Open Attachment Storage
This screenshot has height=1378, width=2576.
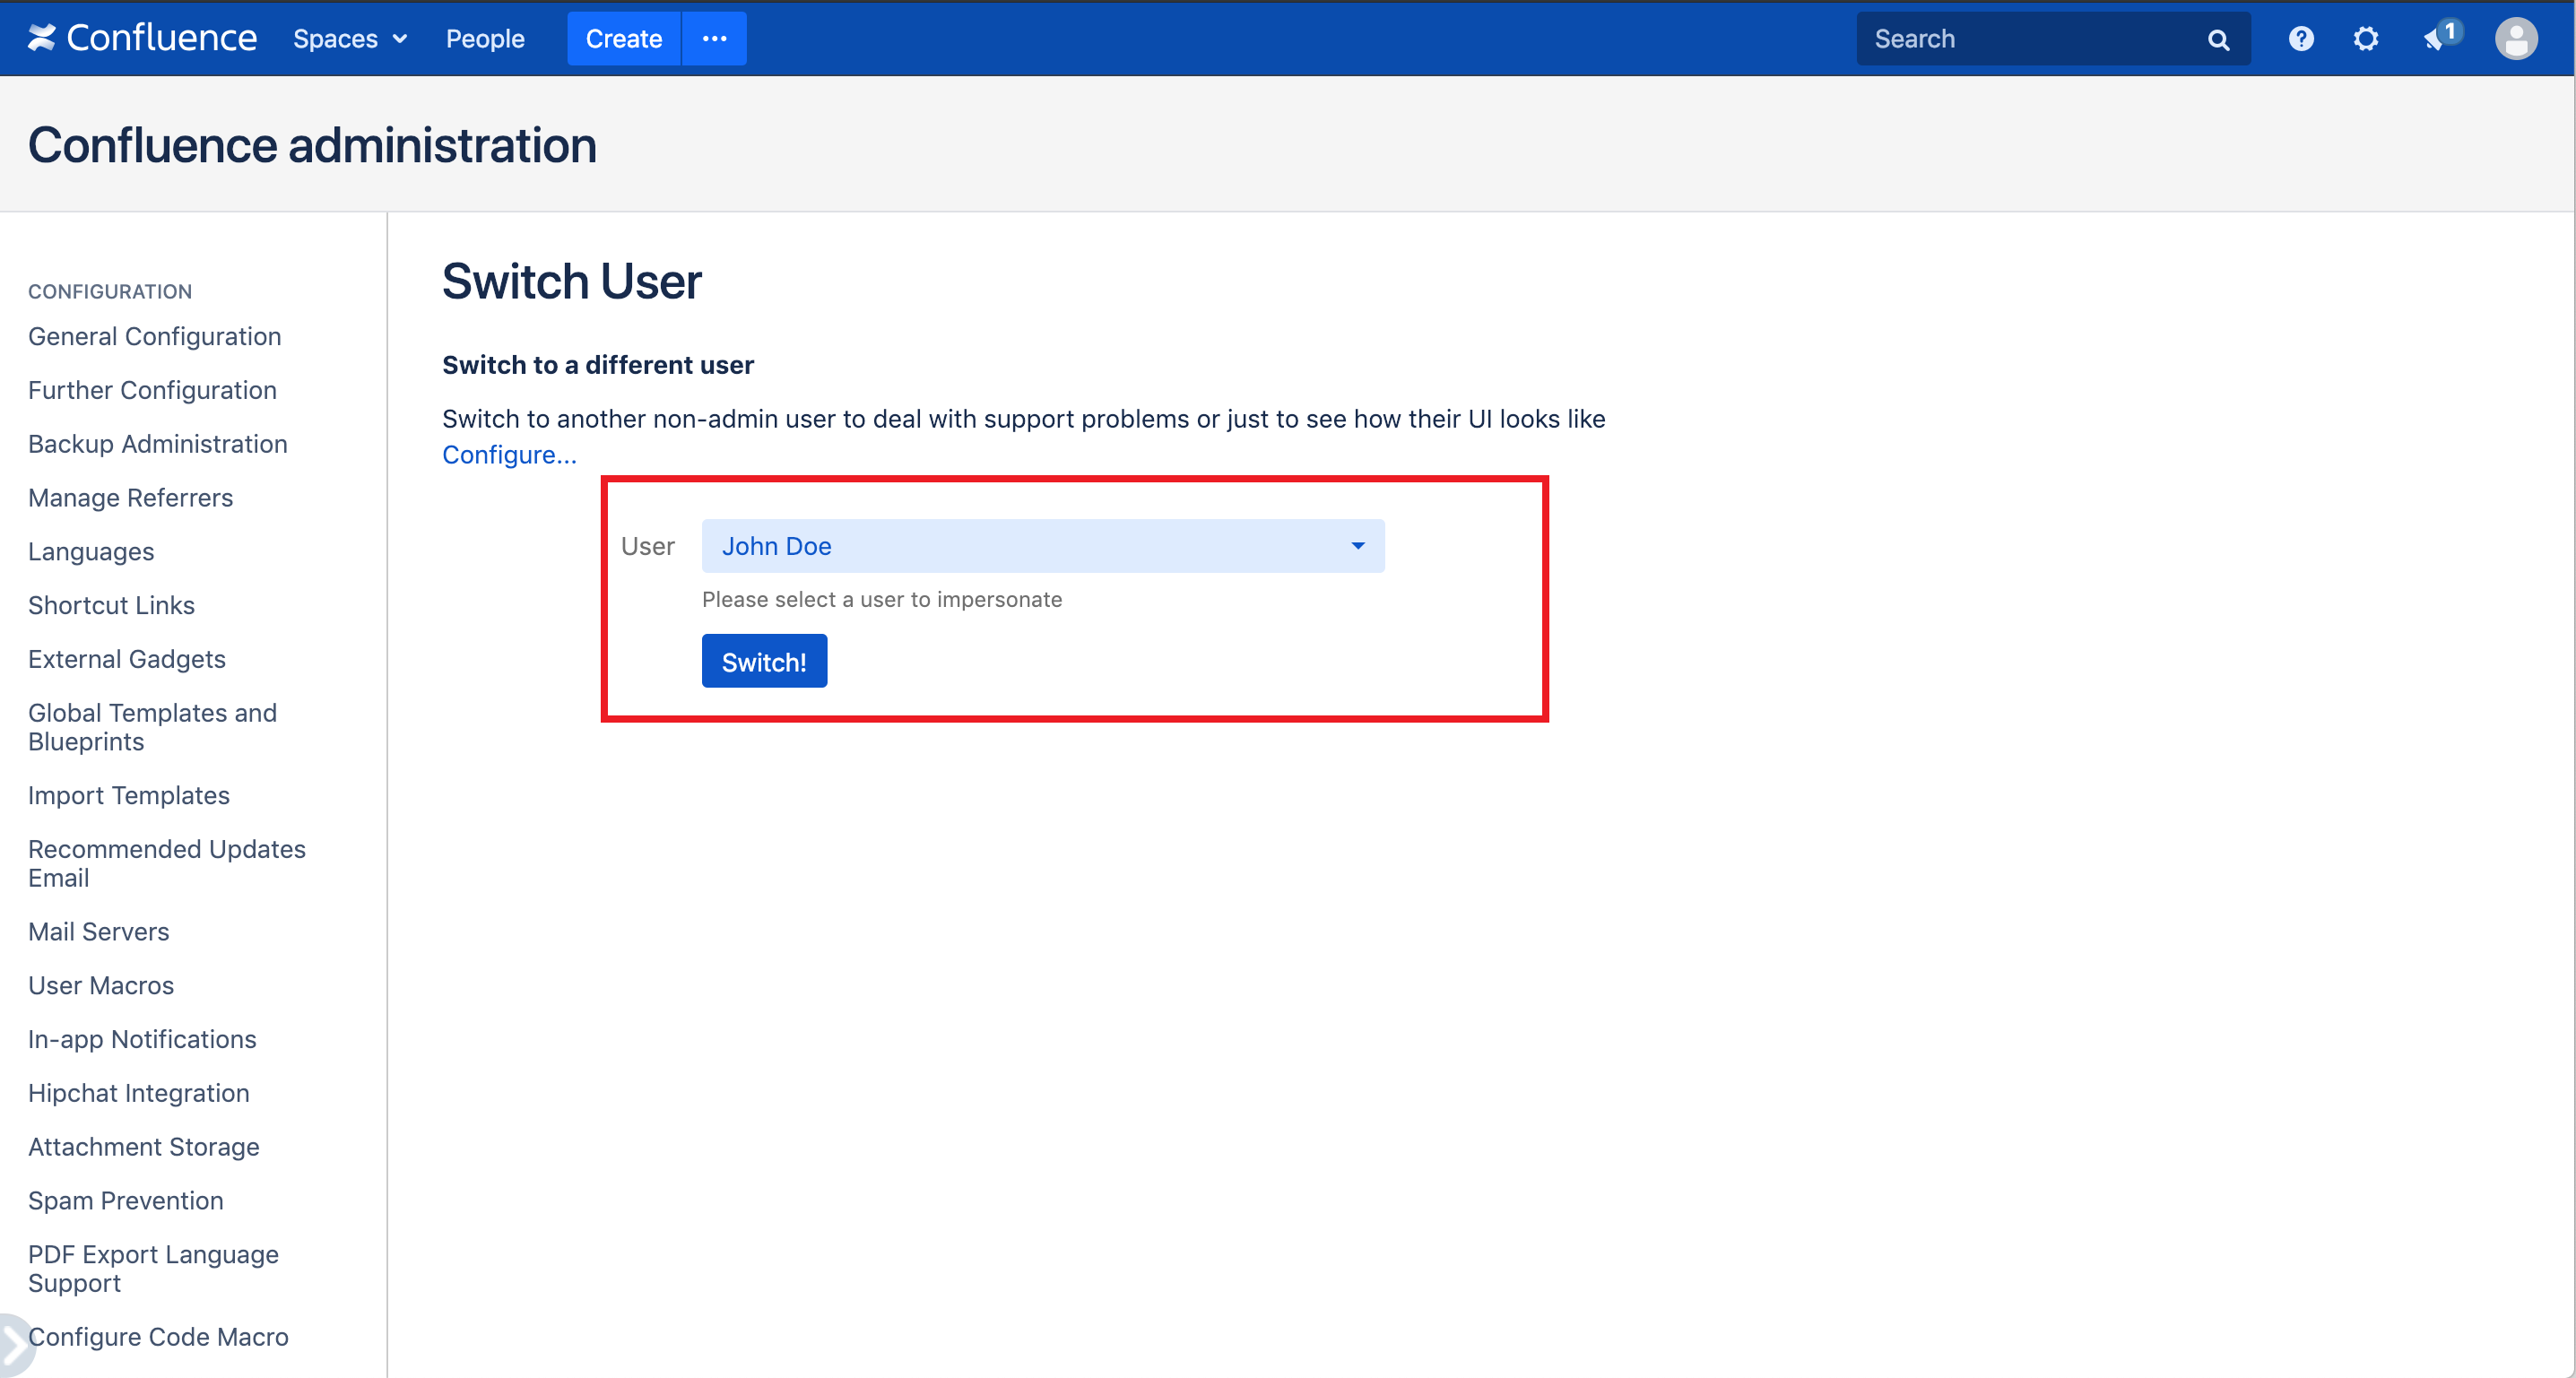point(143,1147)
